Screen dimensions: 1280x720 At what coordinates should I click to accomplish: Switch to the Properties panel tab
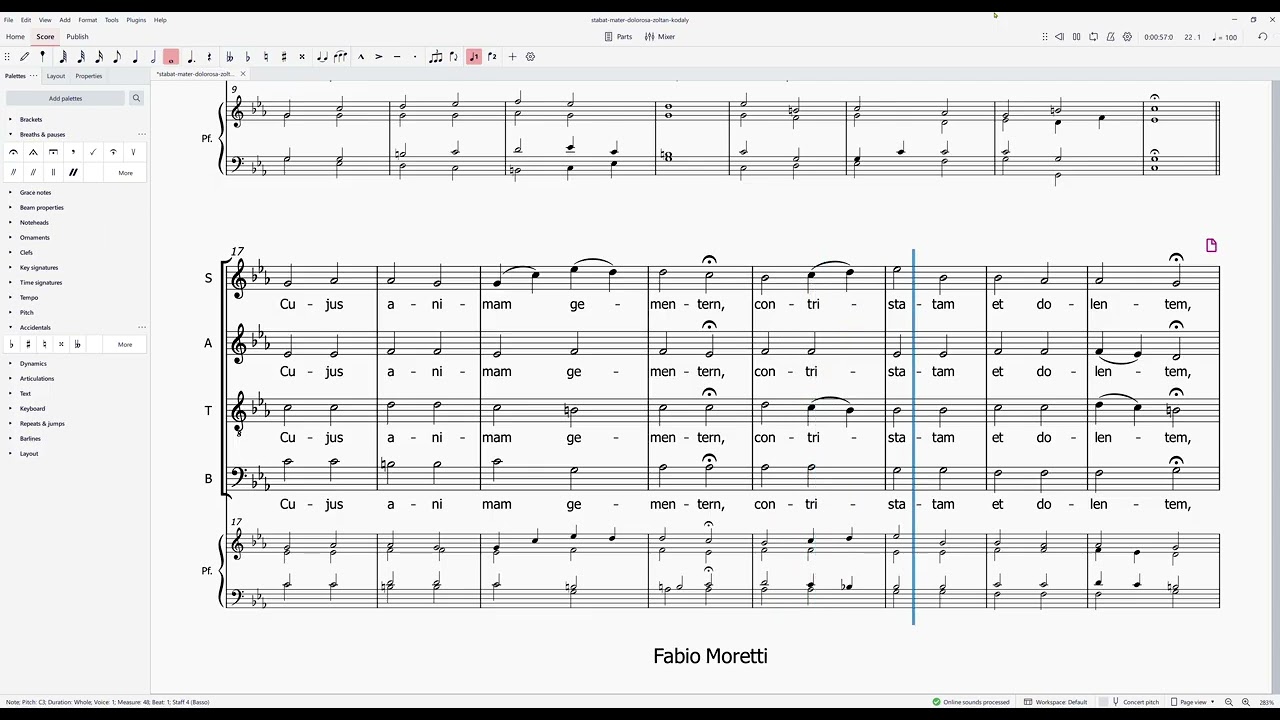[x=88, y=76]
